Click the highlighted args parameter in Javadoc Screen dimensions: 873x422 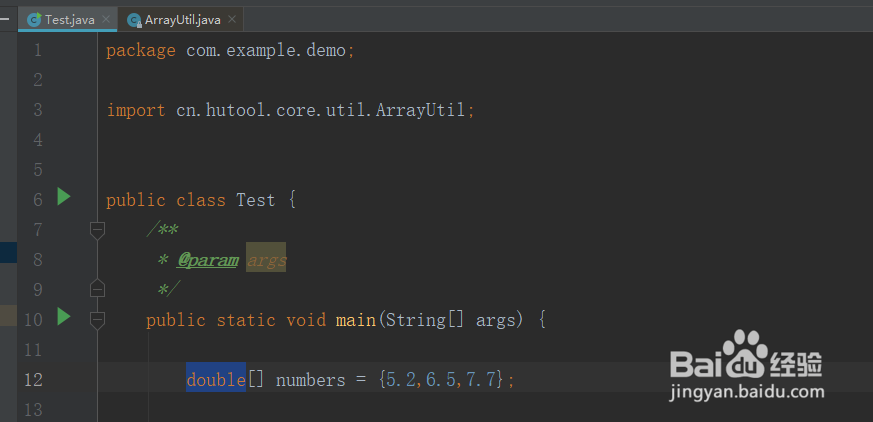pyautogui.click(x=266, y=260)
